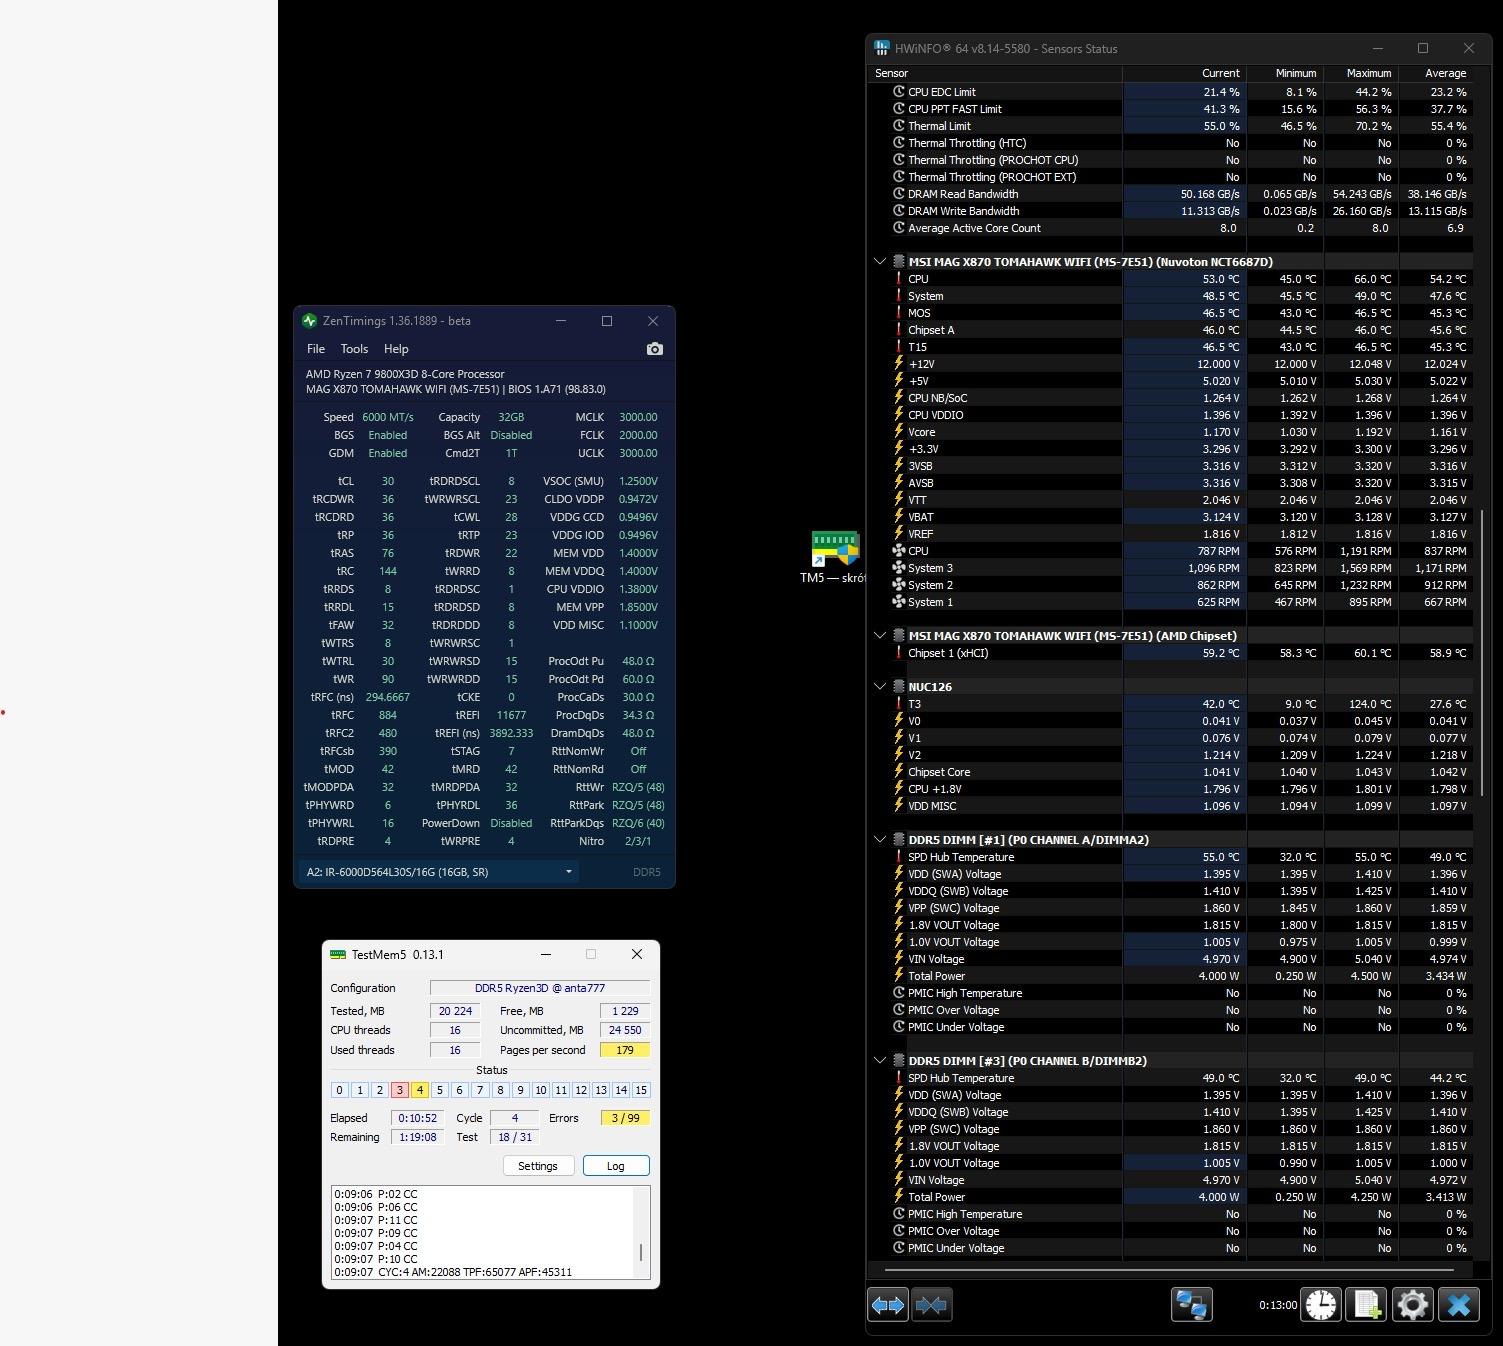Reset the HWiNFO elapsed time clock
Image resolution: width=1503 pixels, height=1346 pixels.
(x=1321, y=1305)
